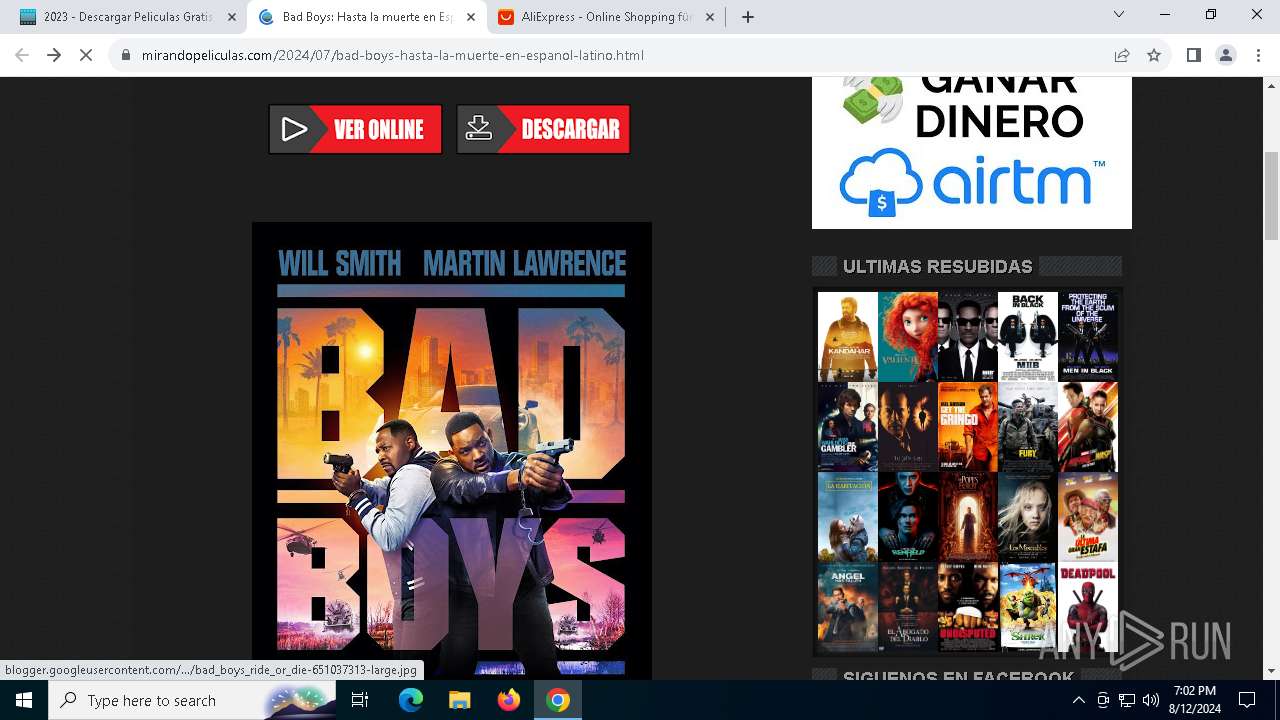Open La Última Gran Estafa poster
Screen dimensions: 1280x720
coord(1088,517)
